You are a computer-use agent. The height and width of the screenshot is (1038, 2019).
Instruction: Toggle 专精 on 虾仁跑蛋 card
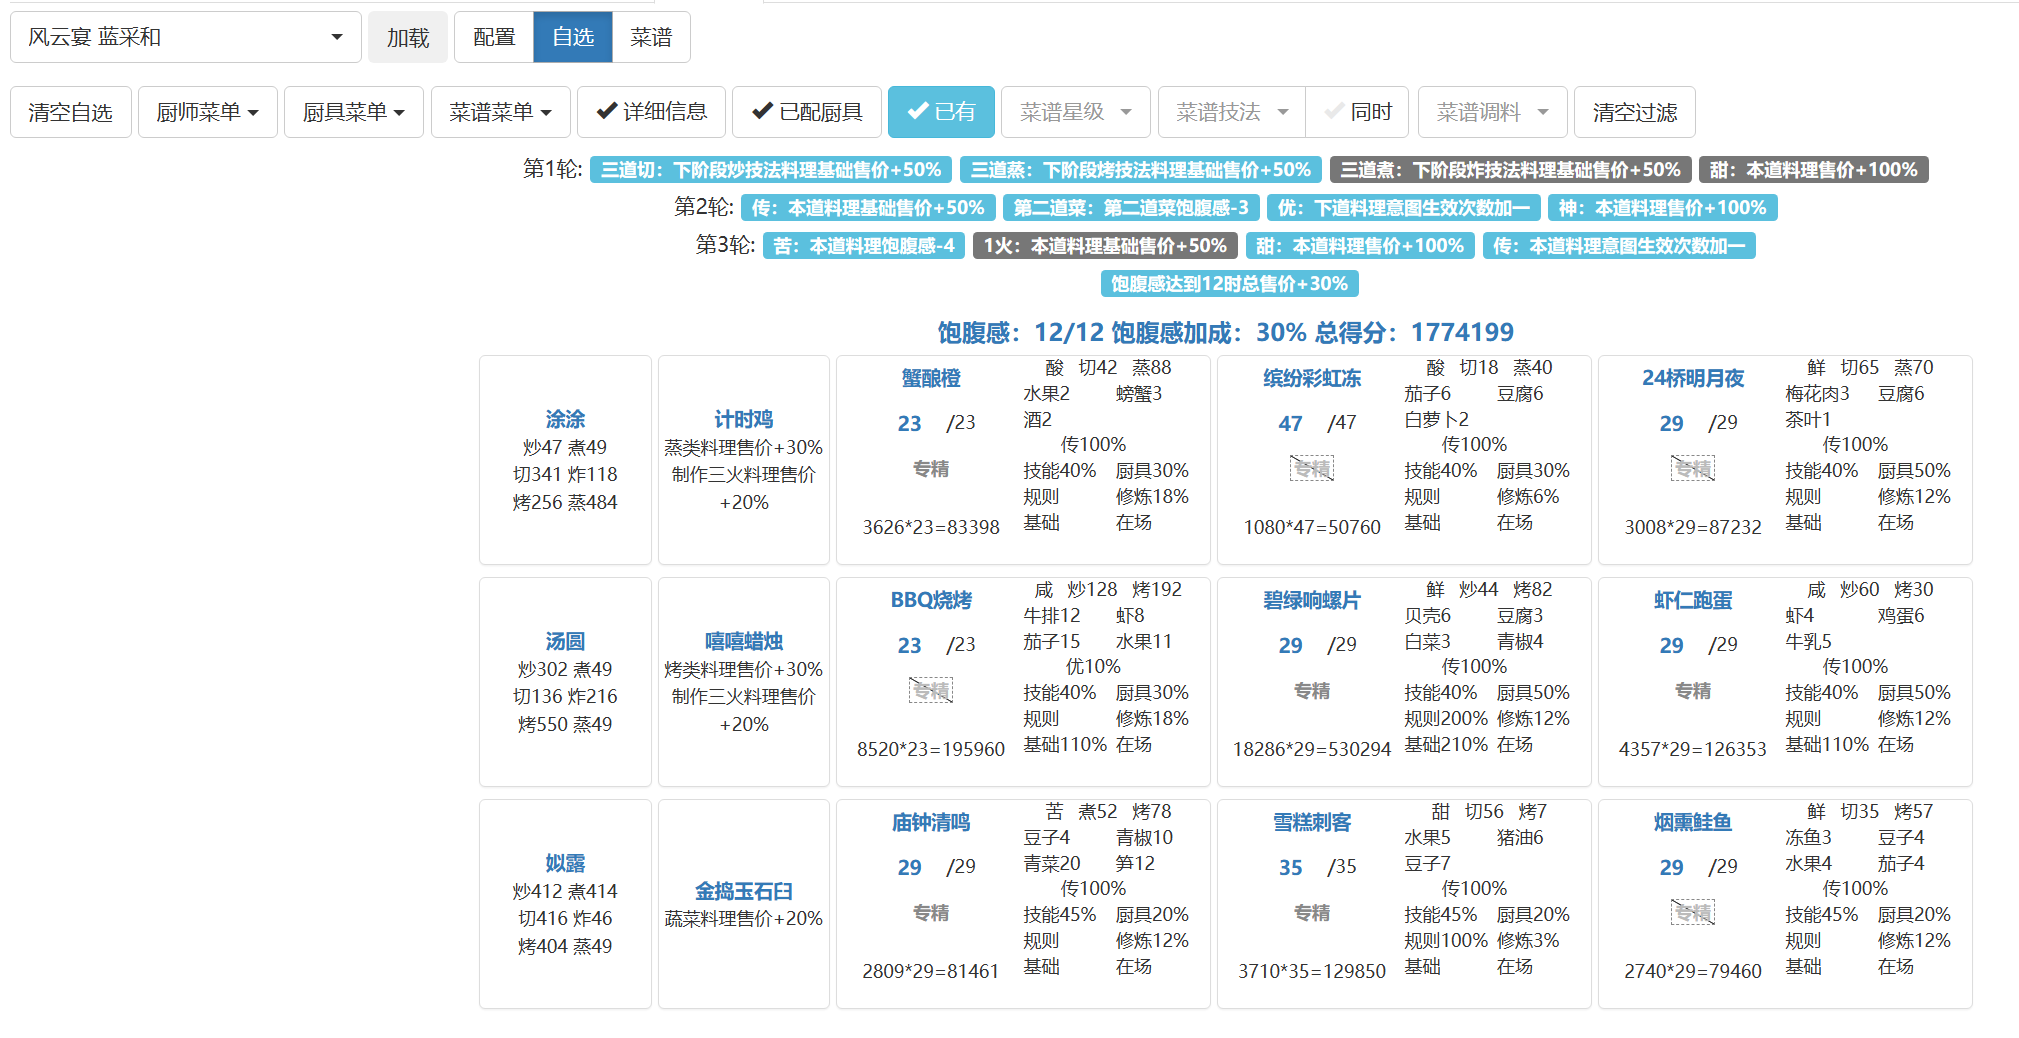(x=1693, y=691)
